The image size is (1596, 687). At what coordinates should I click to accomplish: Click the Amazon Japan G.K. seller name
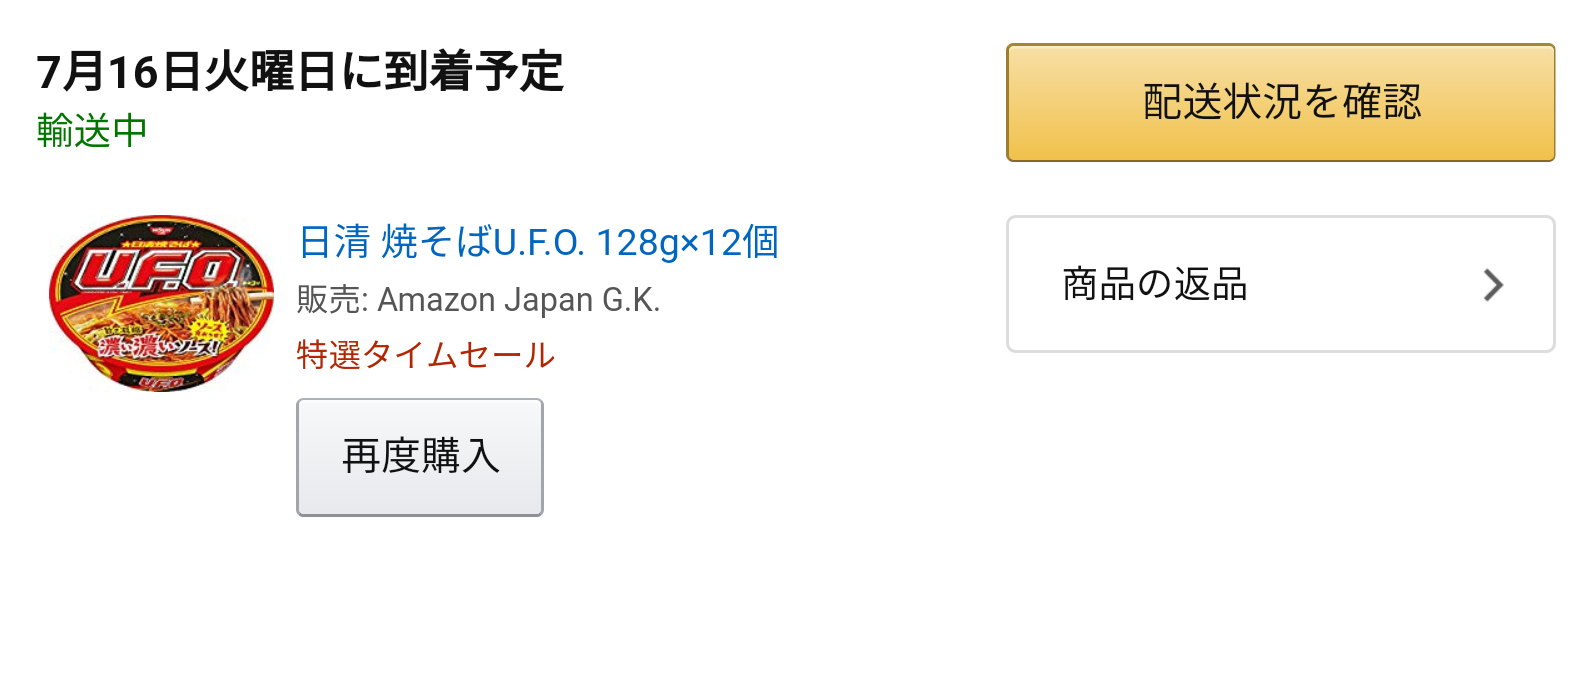(x=519, y=300)
